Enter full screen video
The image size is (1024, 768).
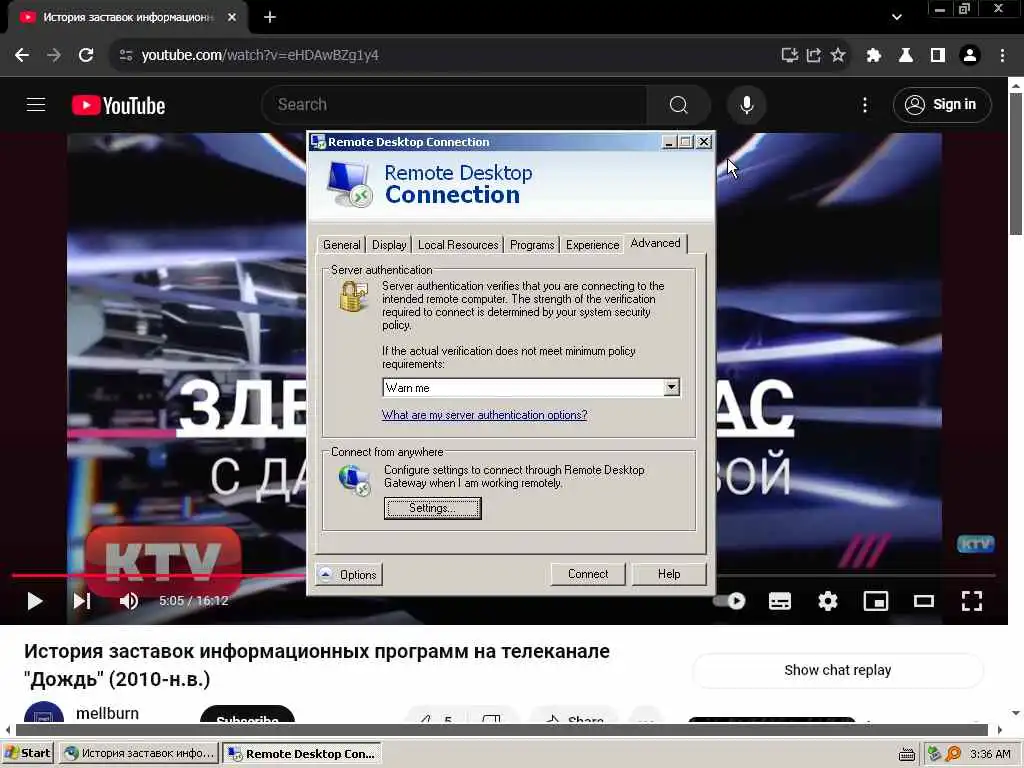pyautogui.click(x=972, y=601)
